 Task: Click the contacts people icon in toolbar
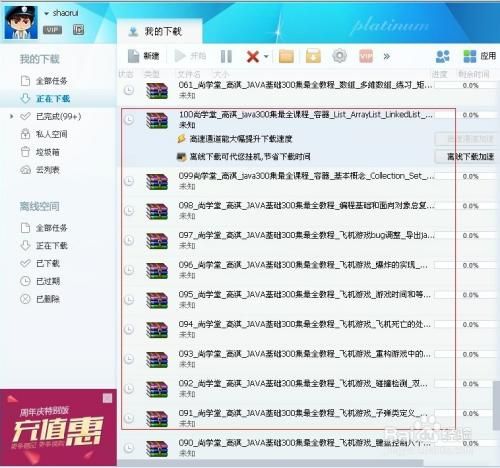tap(443, 56)
